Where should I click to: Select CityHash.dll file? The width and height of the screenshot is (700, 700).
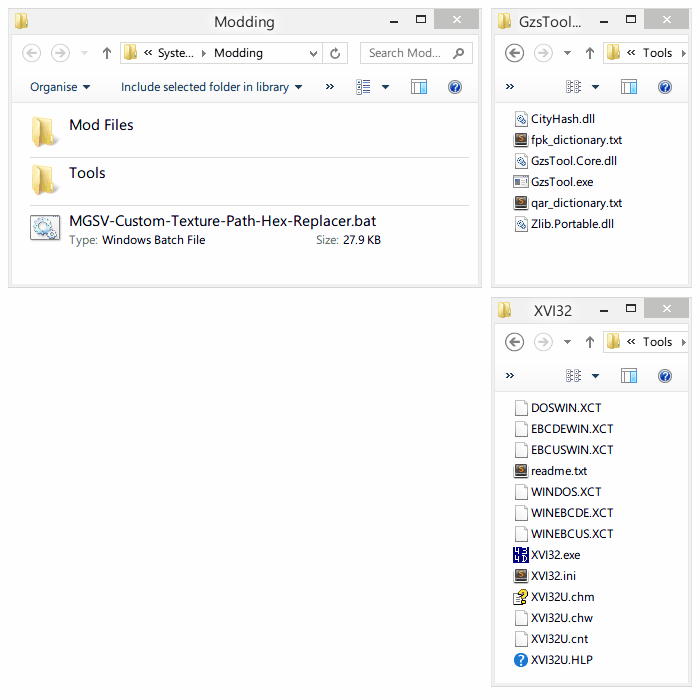pyautogui.click(x=555, y=119)
